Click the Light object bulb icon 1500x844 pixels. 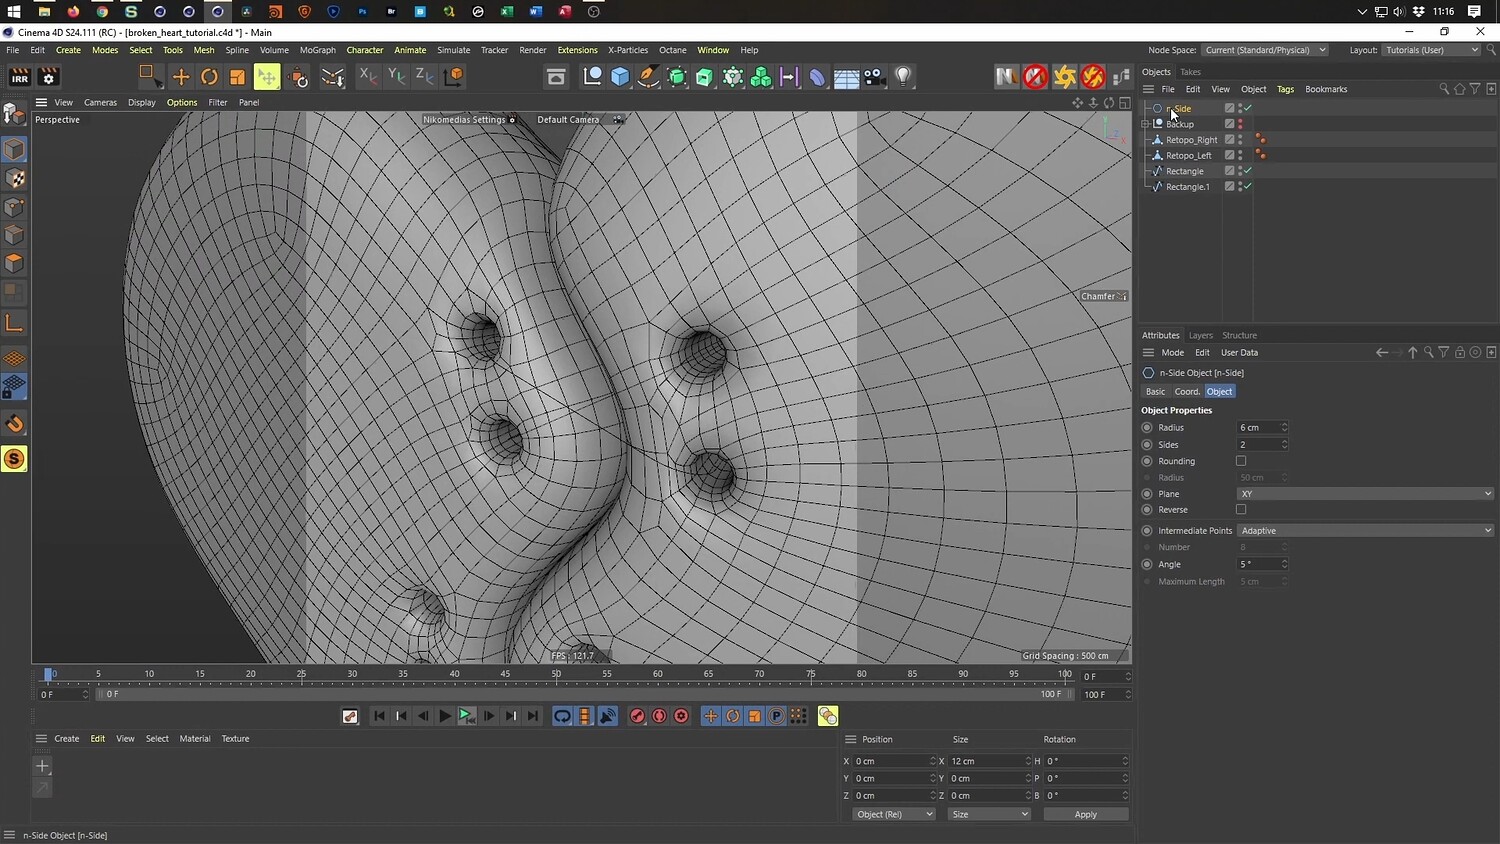903,77
